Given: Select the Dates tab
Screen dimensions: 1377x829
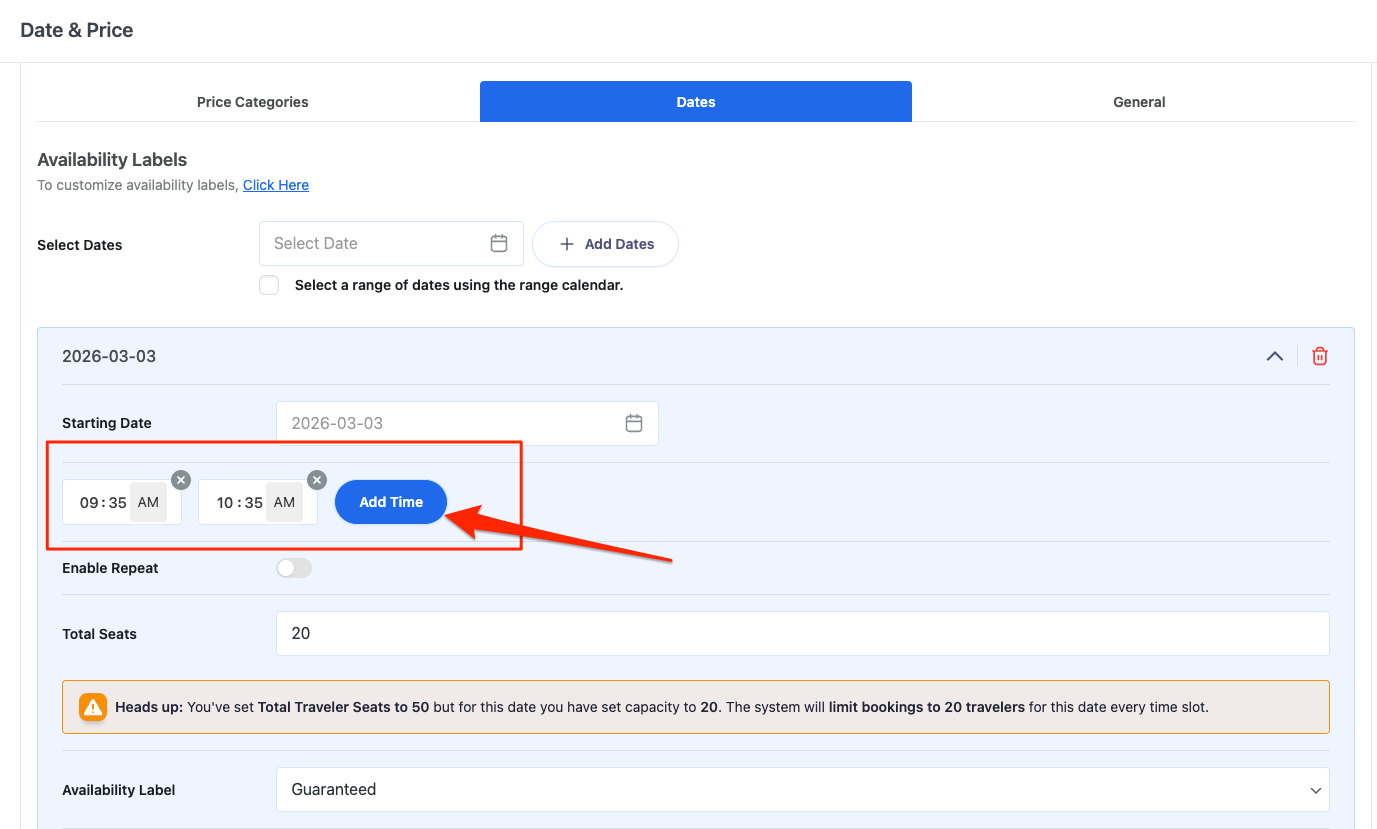Looking at the screenshot, I should coord(695,102).
